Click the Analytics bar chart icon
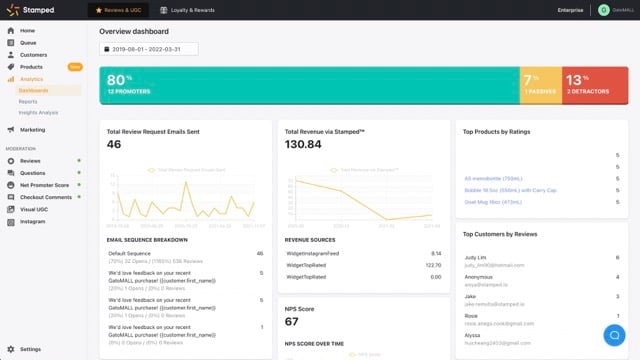This screenshot has height=360, width=640. 11,79
